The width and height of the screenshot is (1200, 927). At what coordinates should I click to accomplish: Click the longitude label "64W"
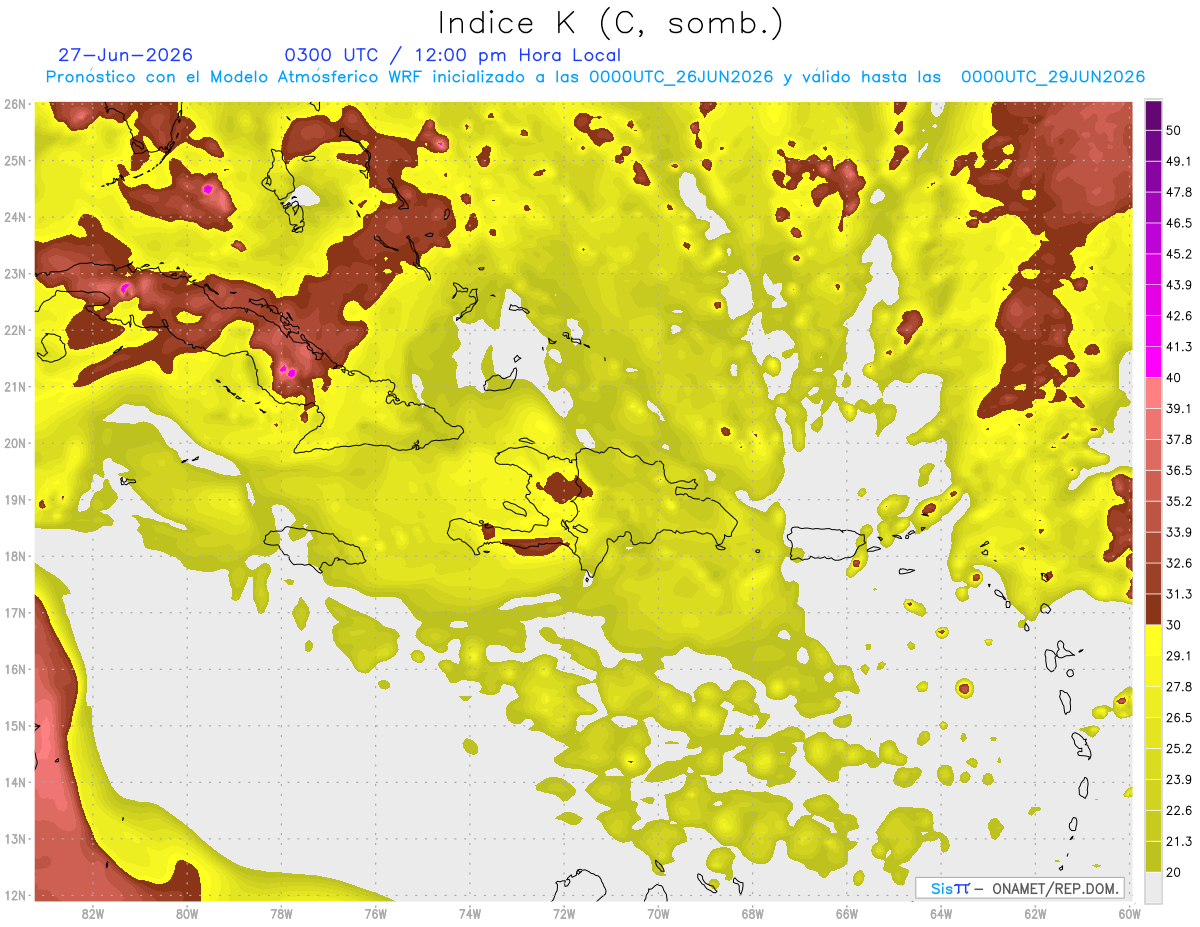pos(940,913)
